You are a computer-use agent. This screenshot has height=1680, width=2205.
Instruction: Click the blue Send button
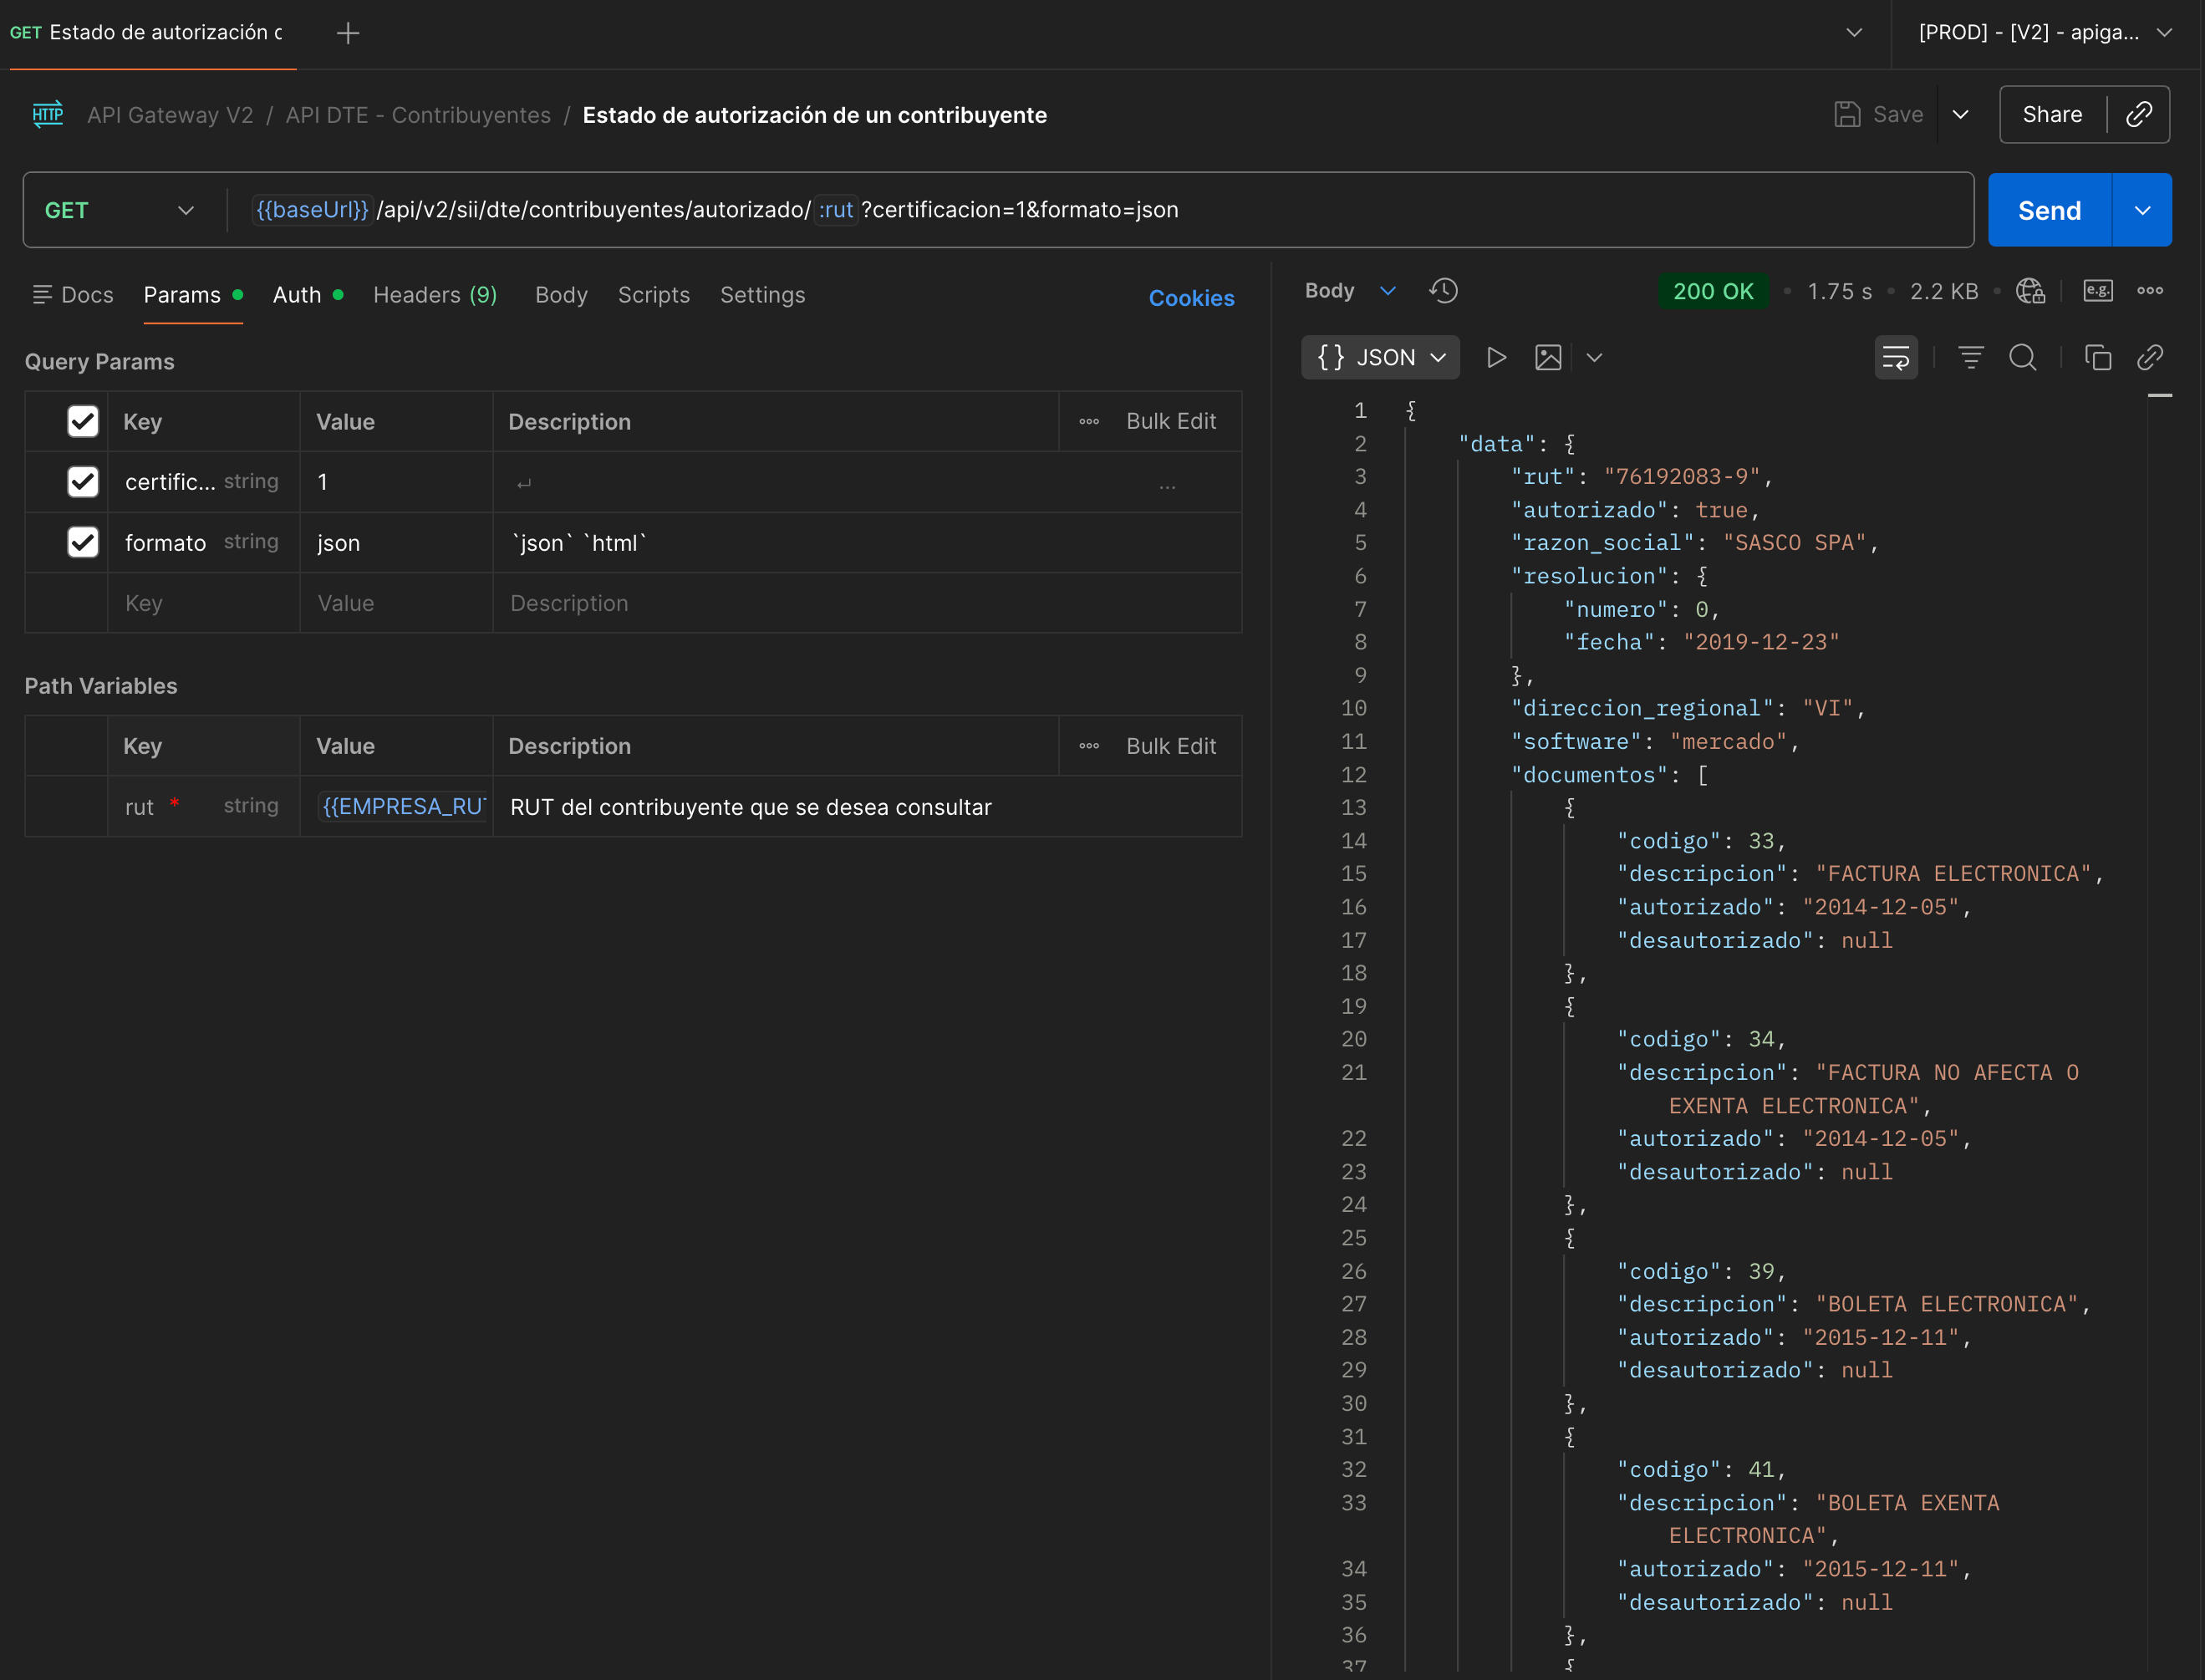(x=2048, y=210)
